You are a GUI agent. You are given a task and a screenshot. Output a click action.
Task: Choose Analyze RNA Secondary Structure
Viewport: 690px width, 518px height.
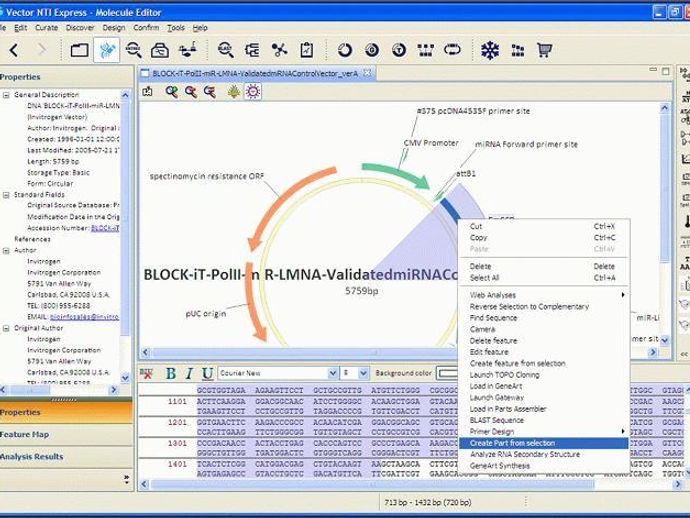(x=543, y=454)
